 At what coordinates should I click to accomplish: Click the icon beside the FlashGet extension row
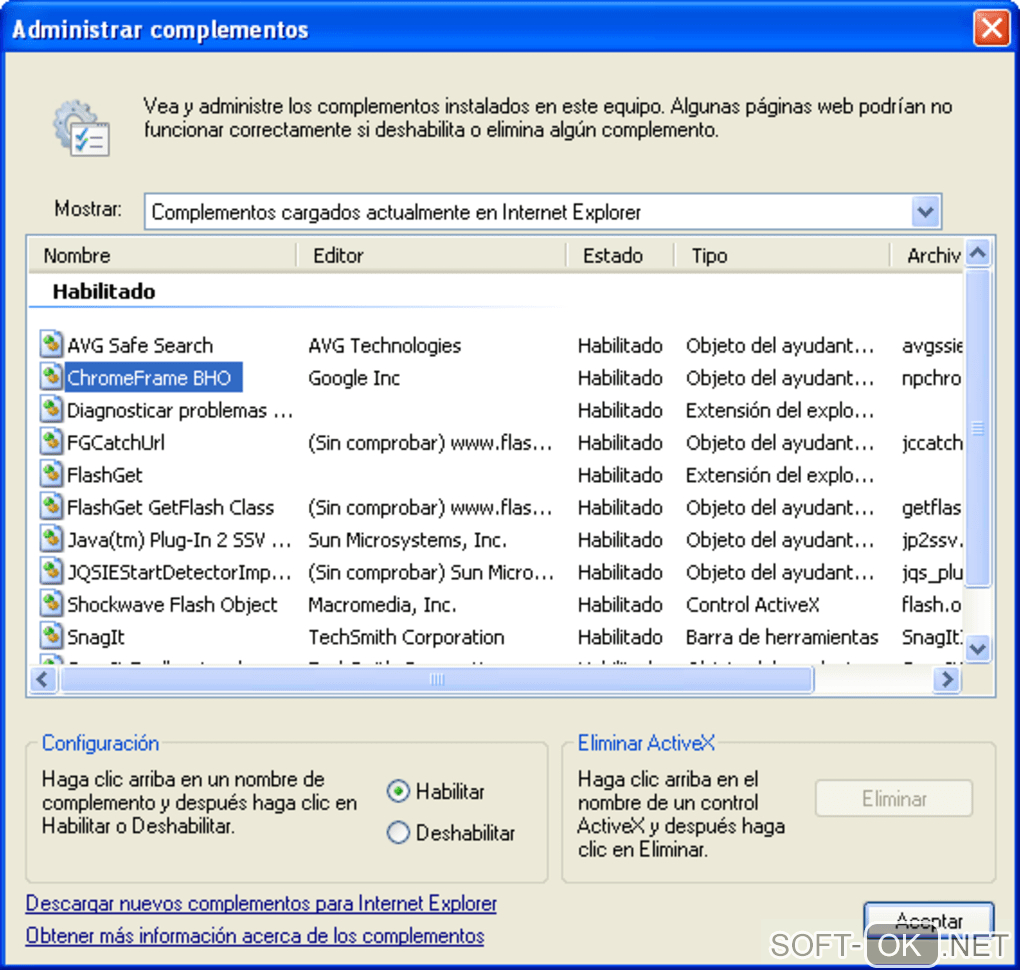51,475
